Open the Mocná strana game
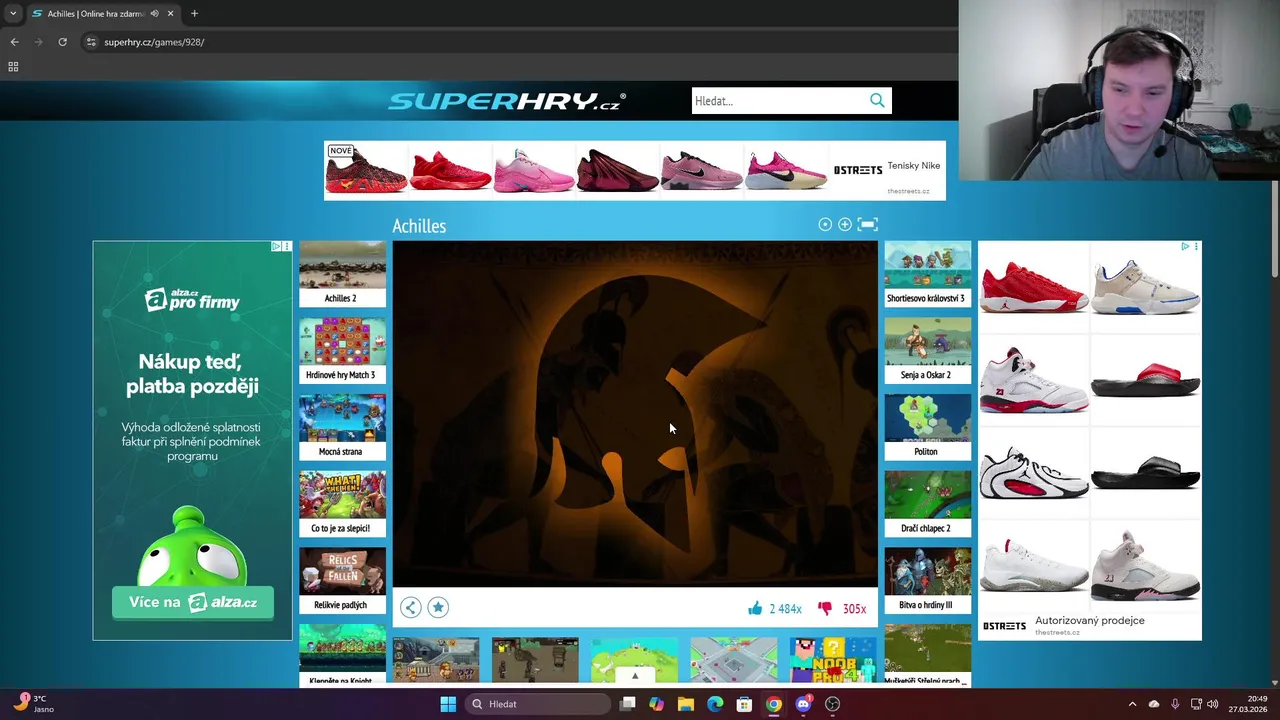The image size is (1280, 720). click(x=342, y=427)
